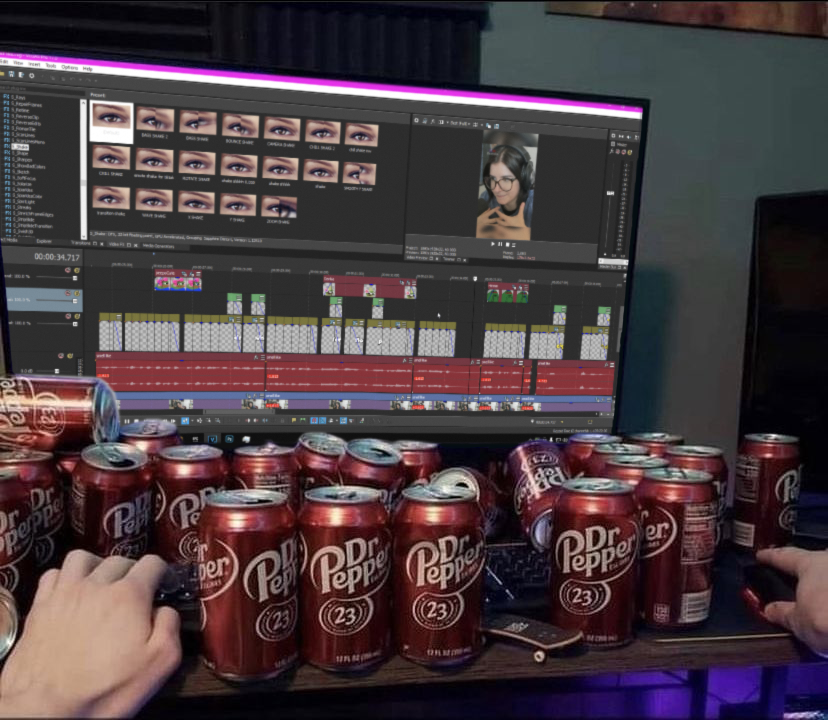Click the Explorer tab in media panel
The image size is (828, 720).
(x=45, y=242)
